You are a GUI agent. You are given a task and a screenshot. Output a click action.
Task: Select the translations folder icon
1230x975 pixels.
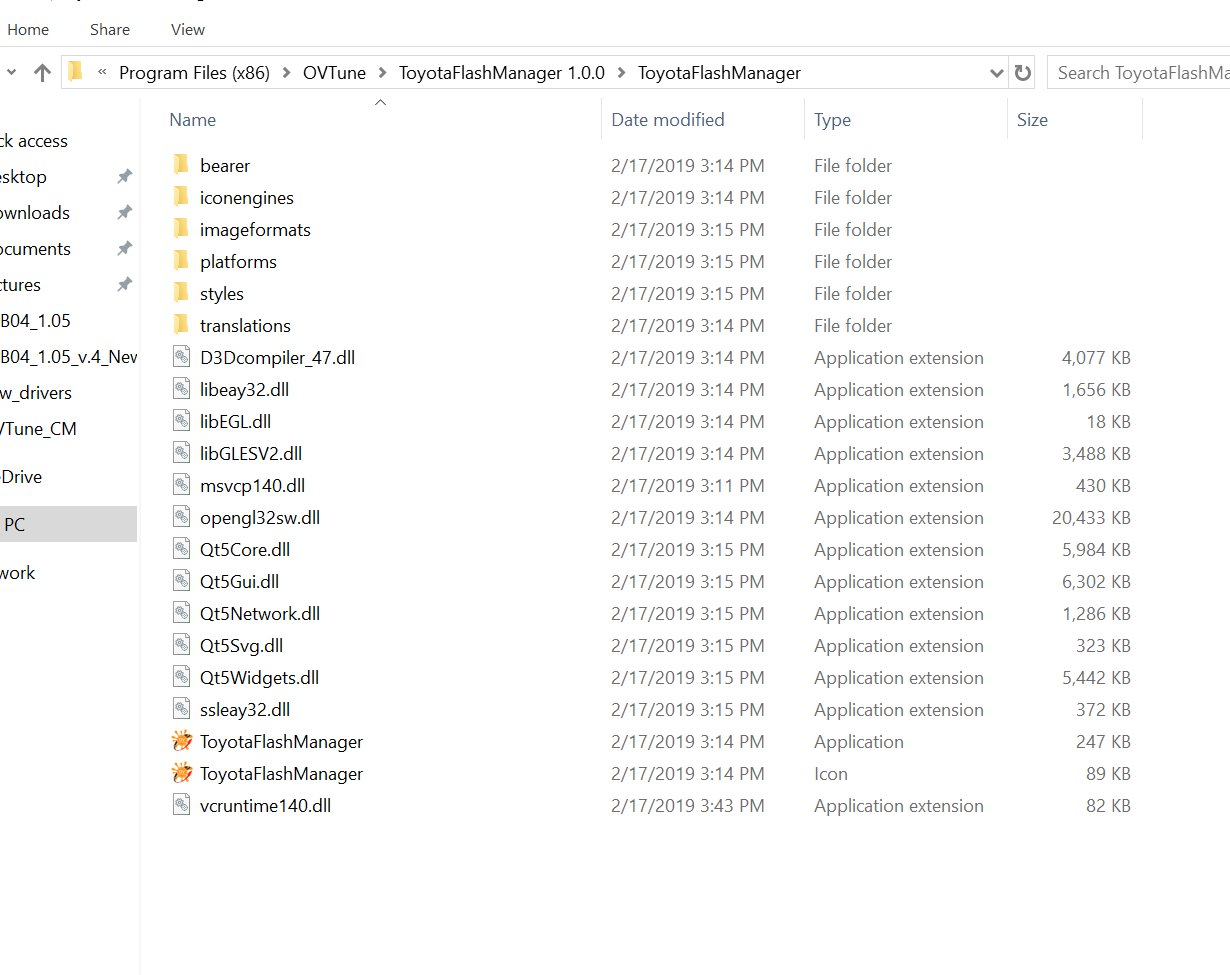click(x=181, y=325)
